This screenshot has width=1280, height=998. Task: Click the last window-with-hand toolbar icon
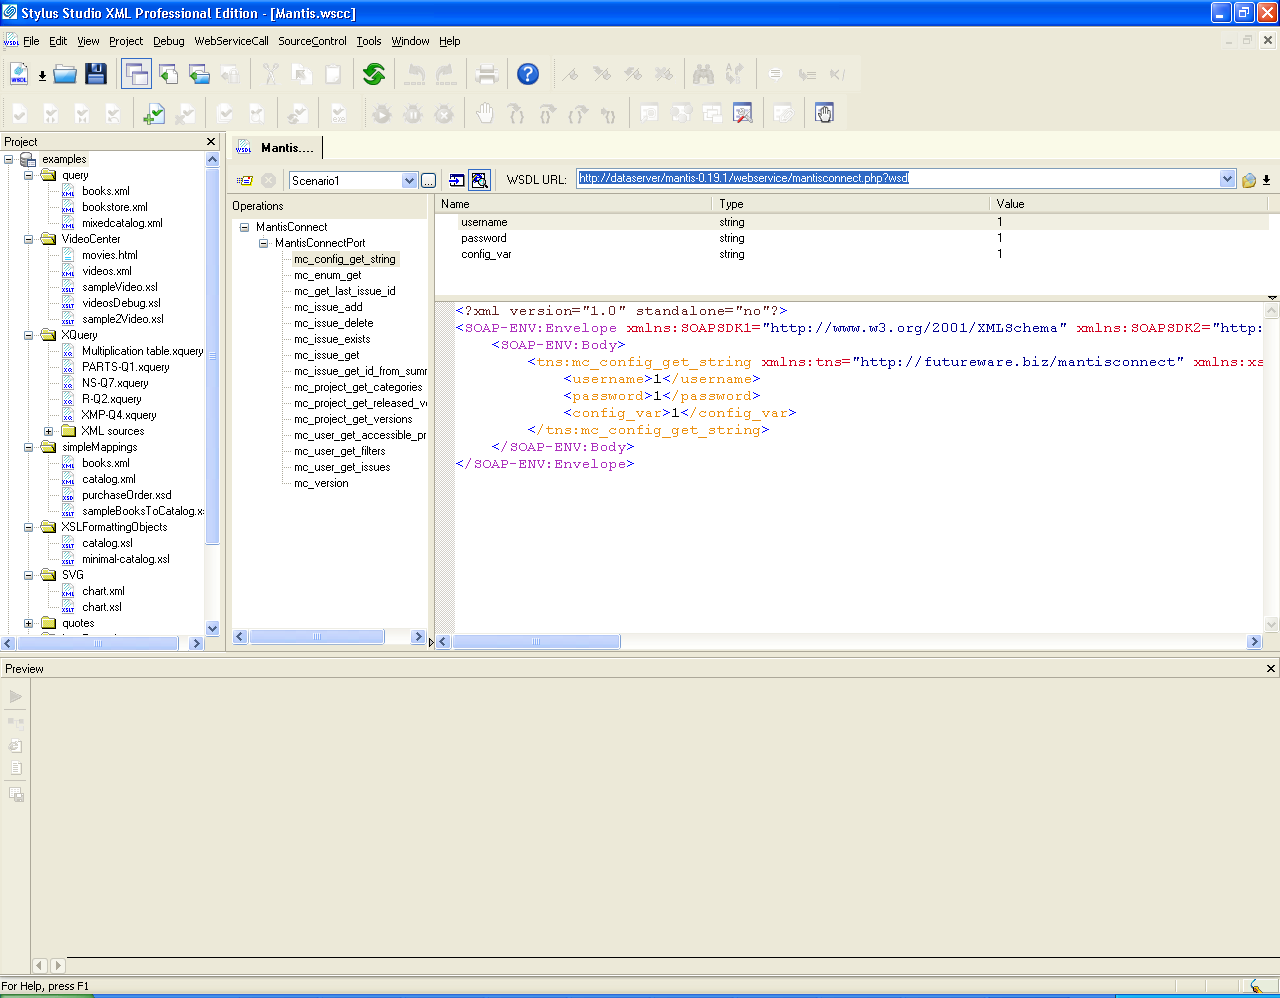click(x=824, y=114)
